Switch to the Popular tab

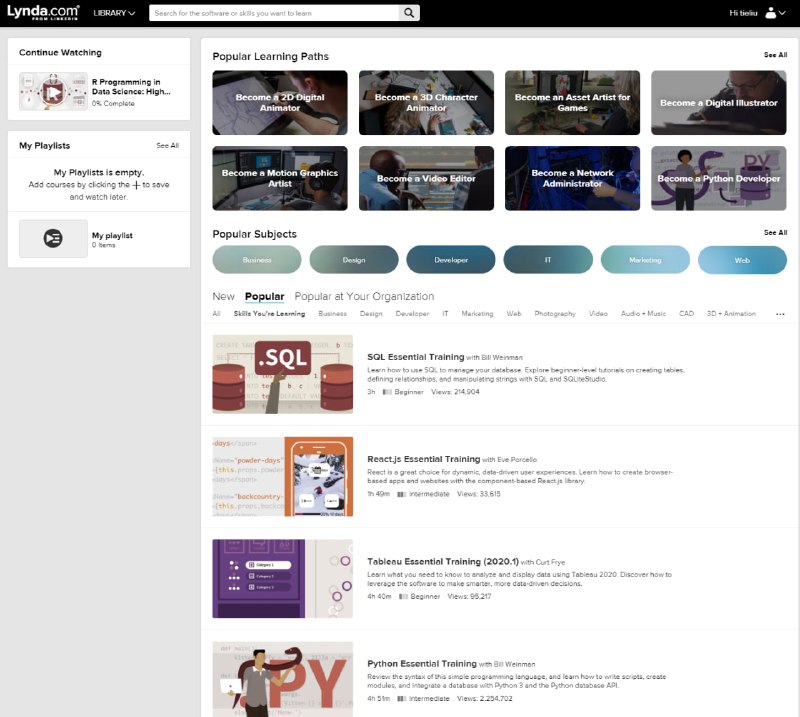click(264, 296)
